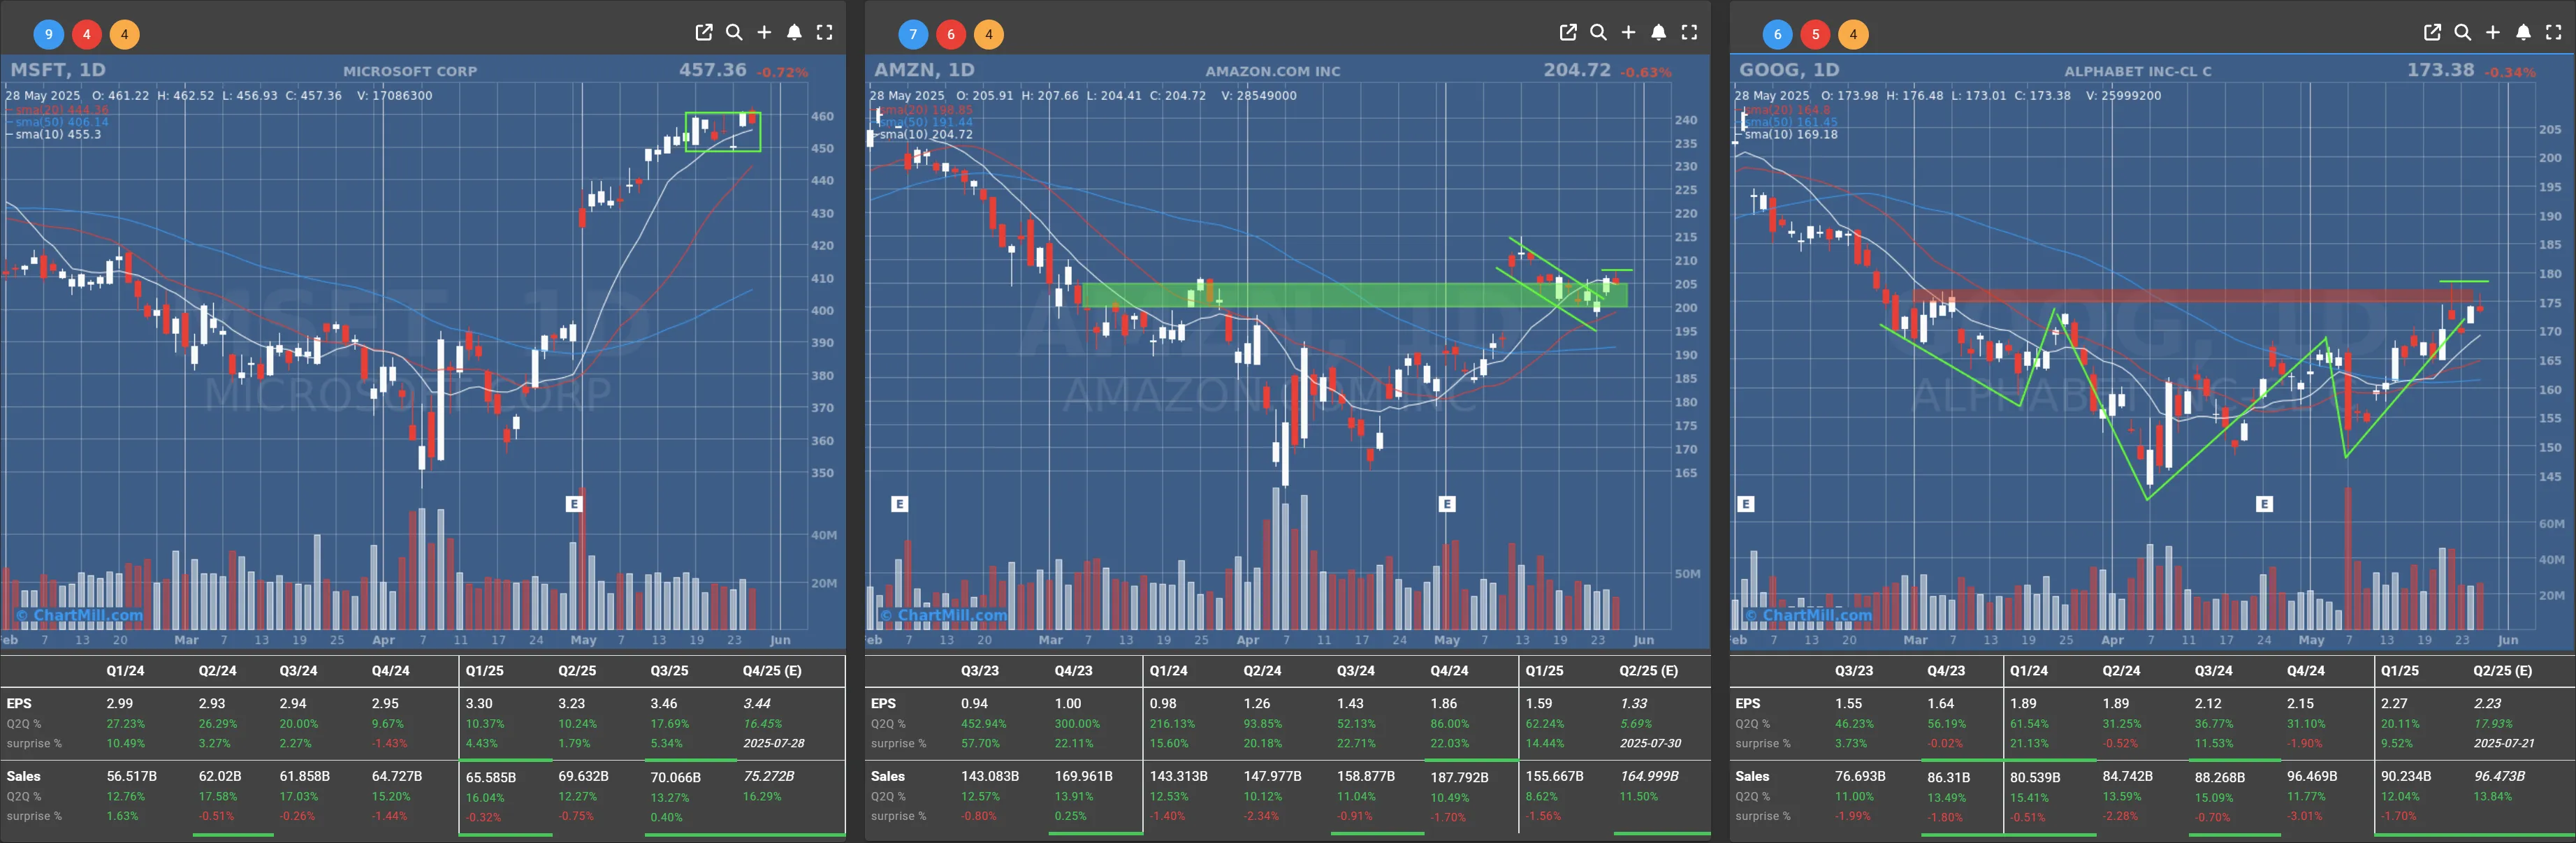Click AMZN next earnings date 2025-07-30
This screenshot has width=2576, height=843.
[x=1651, y=744]
